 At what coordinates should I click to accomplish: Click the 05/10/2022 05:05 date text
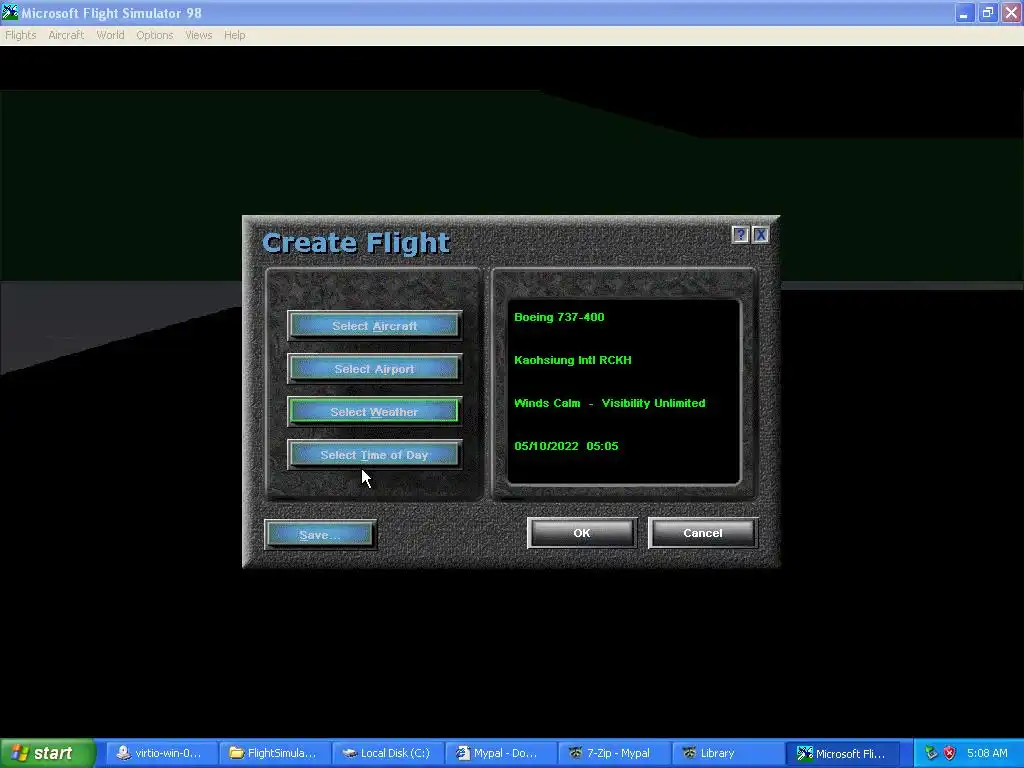coord(566,446)
